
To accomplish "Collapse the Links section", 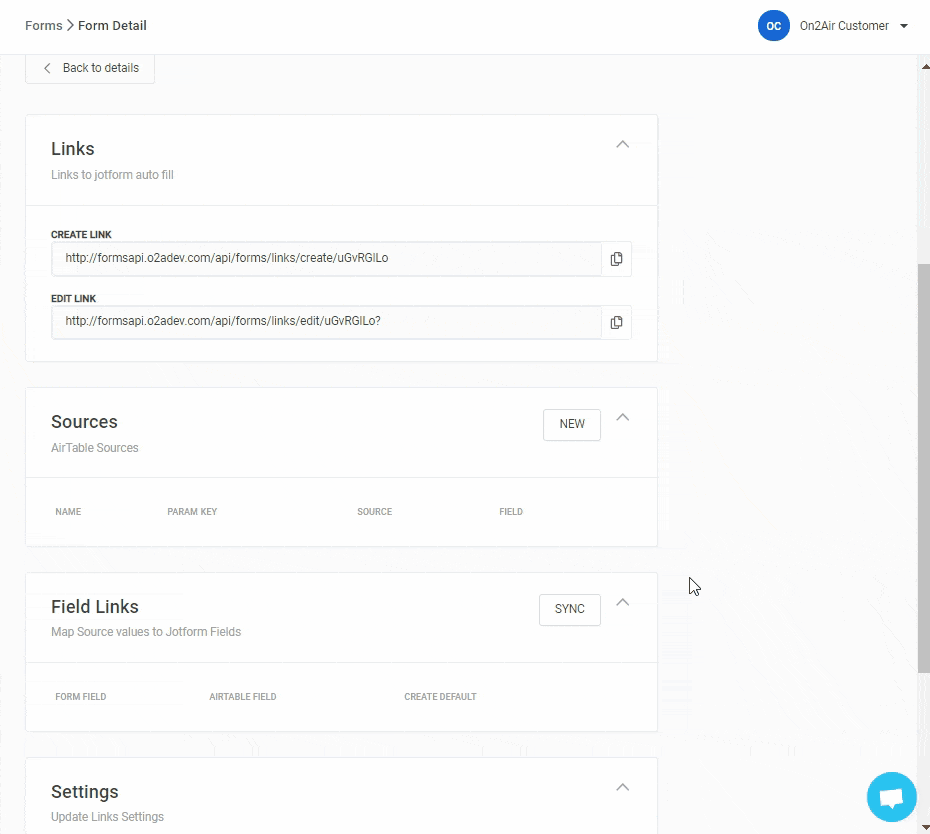I will pyautogui.click(x=622, y=145).
